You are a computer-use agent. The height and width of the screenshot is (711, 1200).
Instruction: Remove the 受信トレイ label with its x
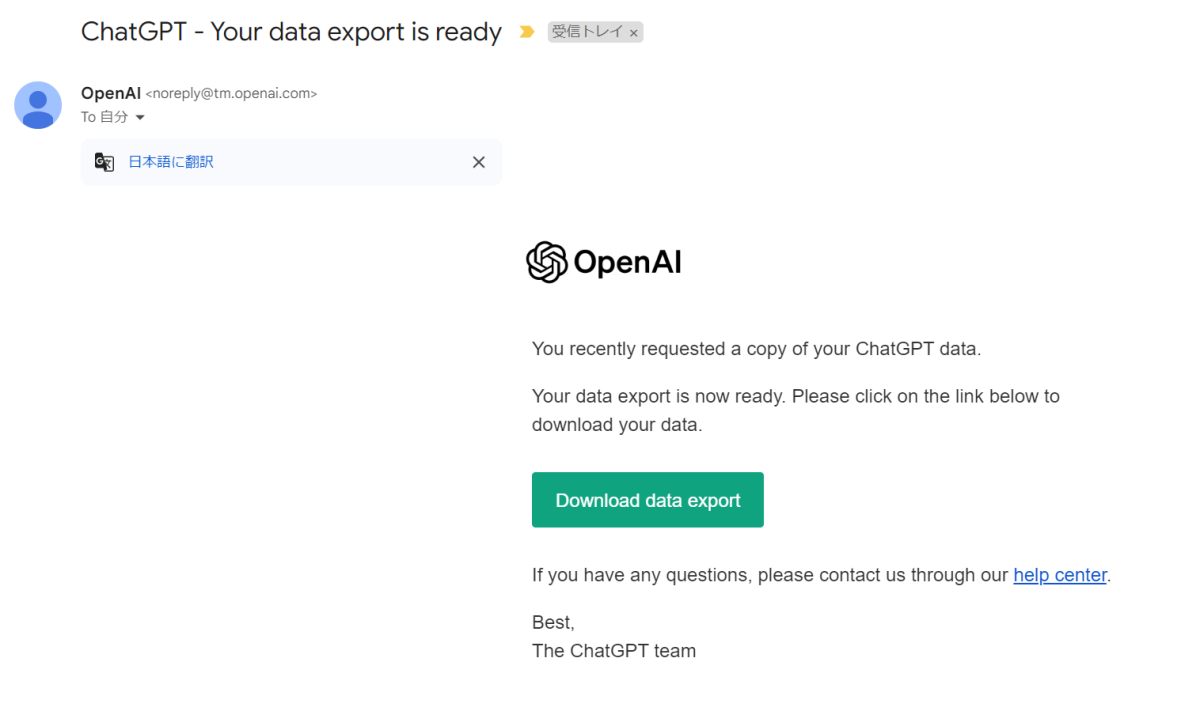(x=634, y=33)
